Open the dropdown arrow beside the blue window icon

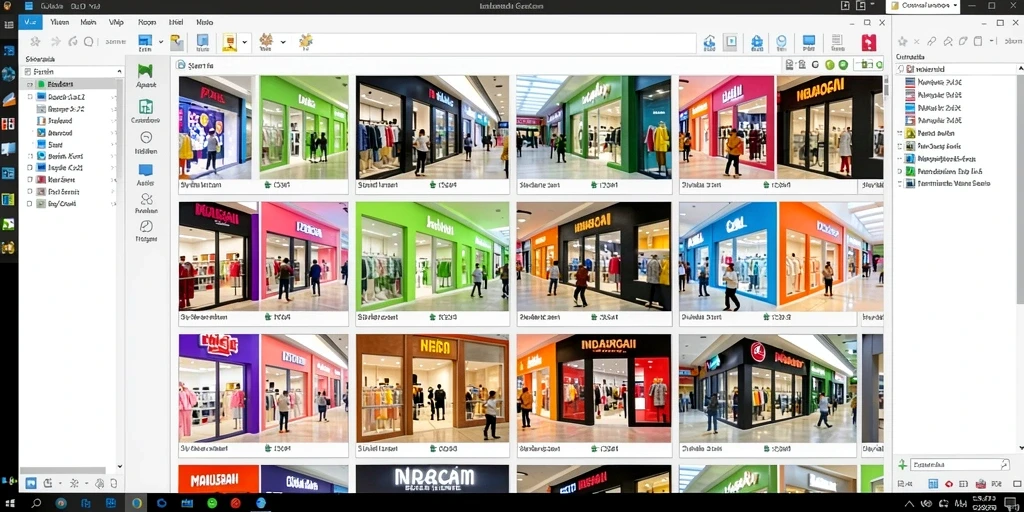click(x=161, y=42)
